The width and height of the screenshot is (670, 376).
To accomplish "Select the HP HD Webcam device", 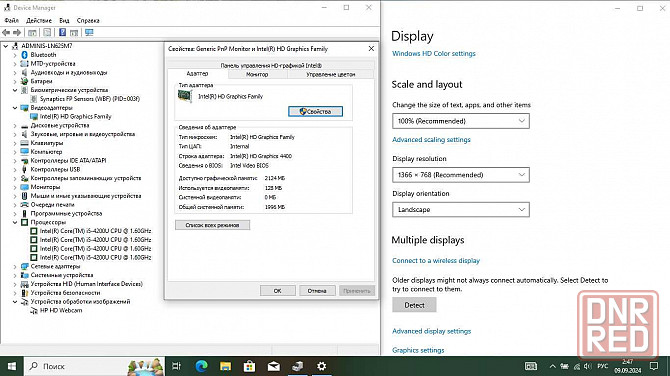I will point(61,311).
